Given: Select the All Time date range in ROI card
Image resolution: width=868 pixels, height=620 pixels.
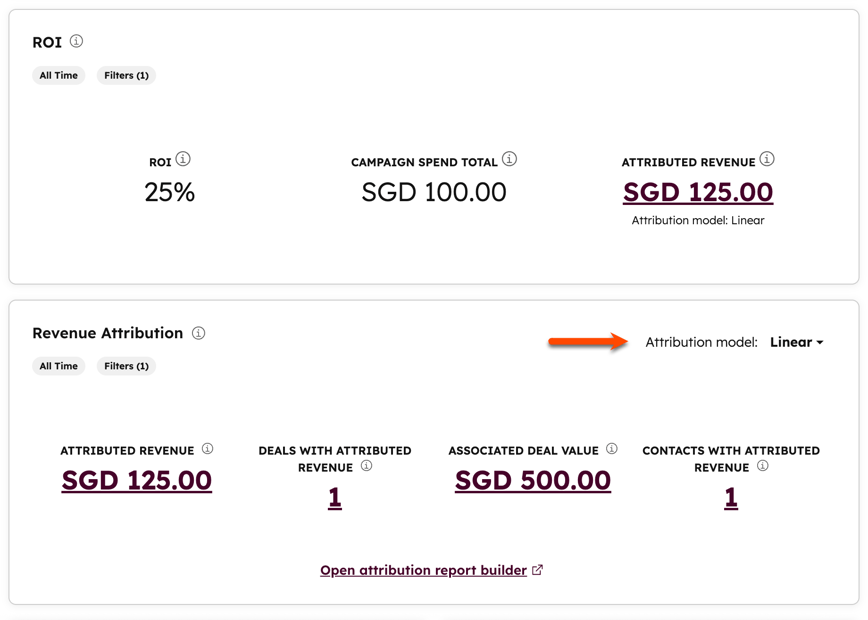Looking at the screenshot, I should (58, 75).
